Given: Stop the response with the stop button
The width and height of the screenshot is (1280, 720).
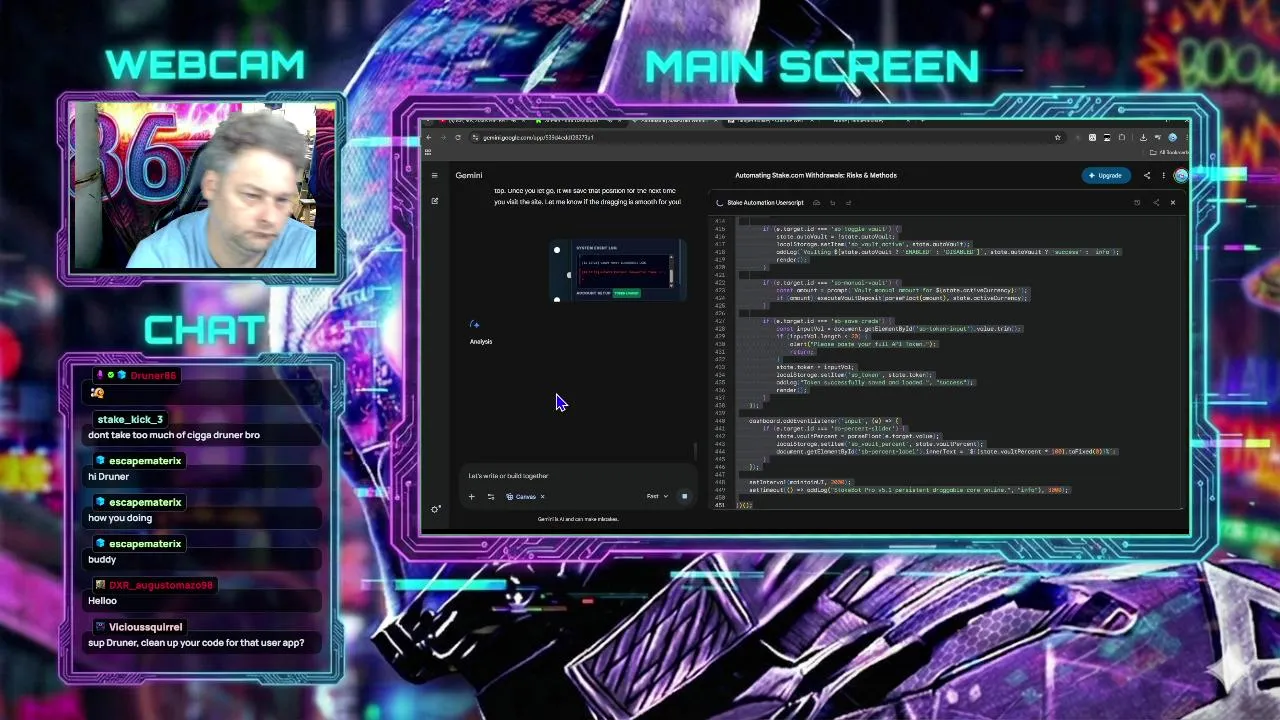Looking at the screenshot, I should pyautogui.click(x=684, y=496).
